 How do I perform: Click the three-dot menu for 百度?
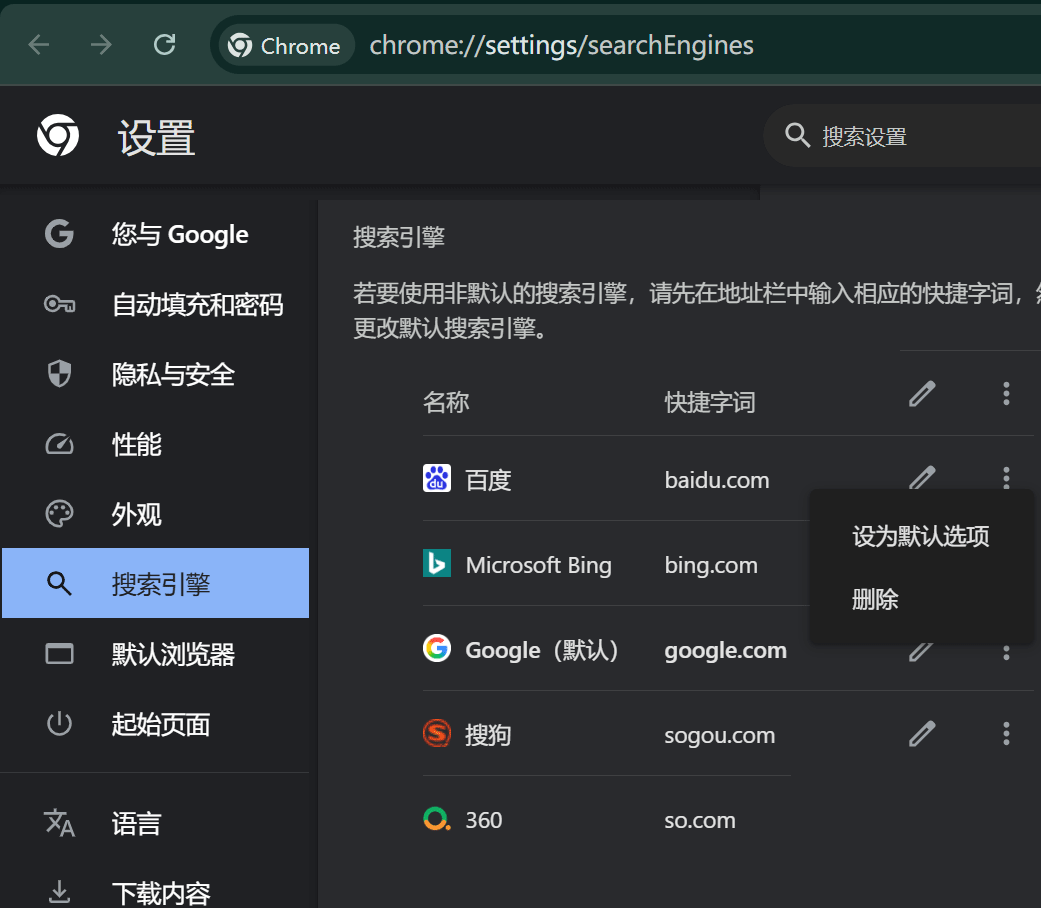click(x=1006, y=478)
